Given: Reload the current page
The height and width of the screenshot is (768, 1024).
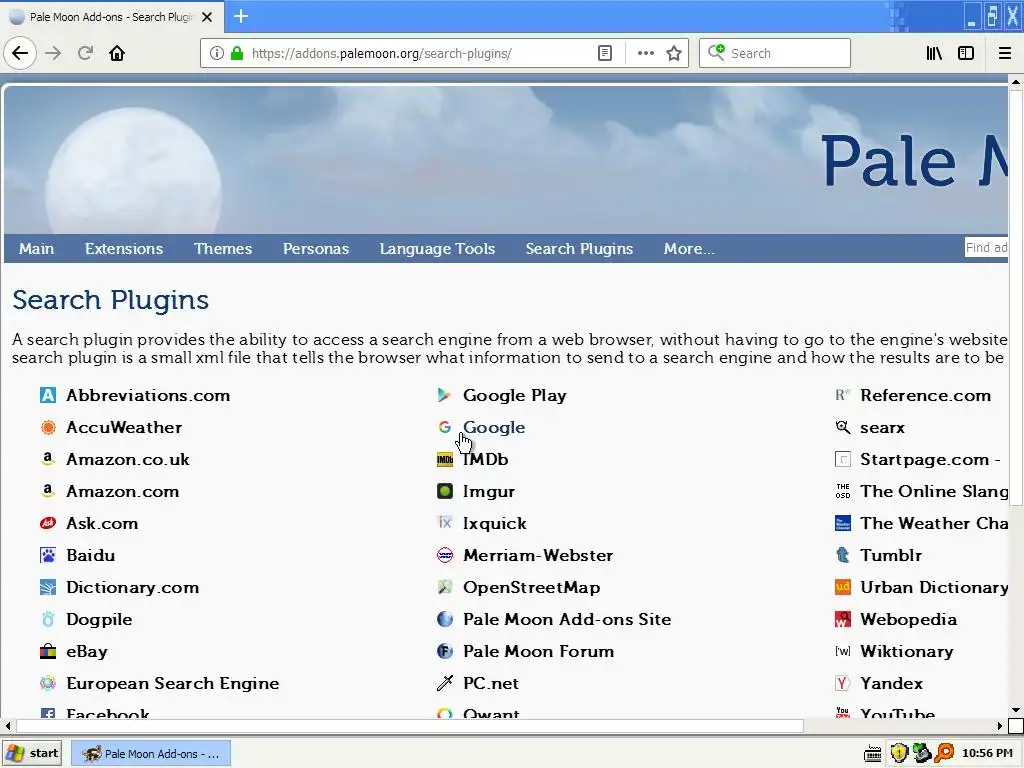Looking at the screenshot, I should point(85,53).
